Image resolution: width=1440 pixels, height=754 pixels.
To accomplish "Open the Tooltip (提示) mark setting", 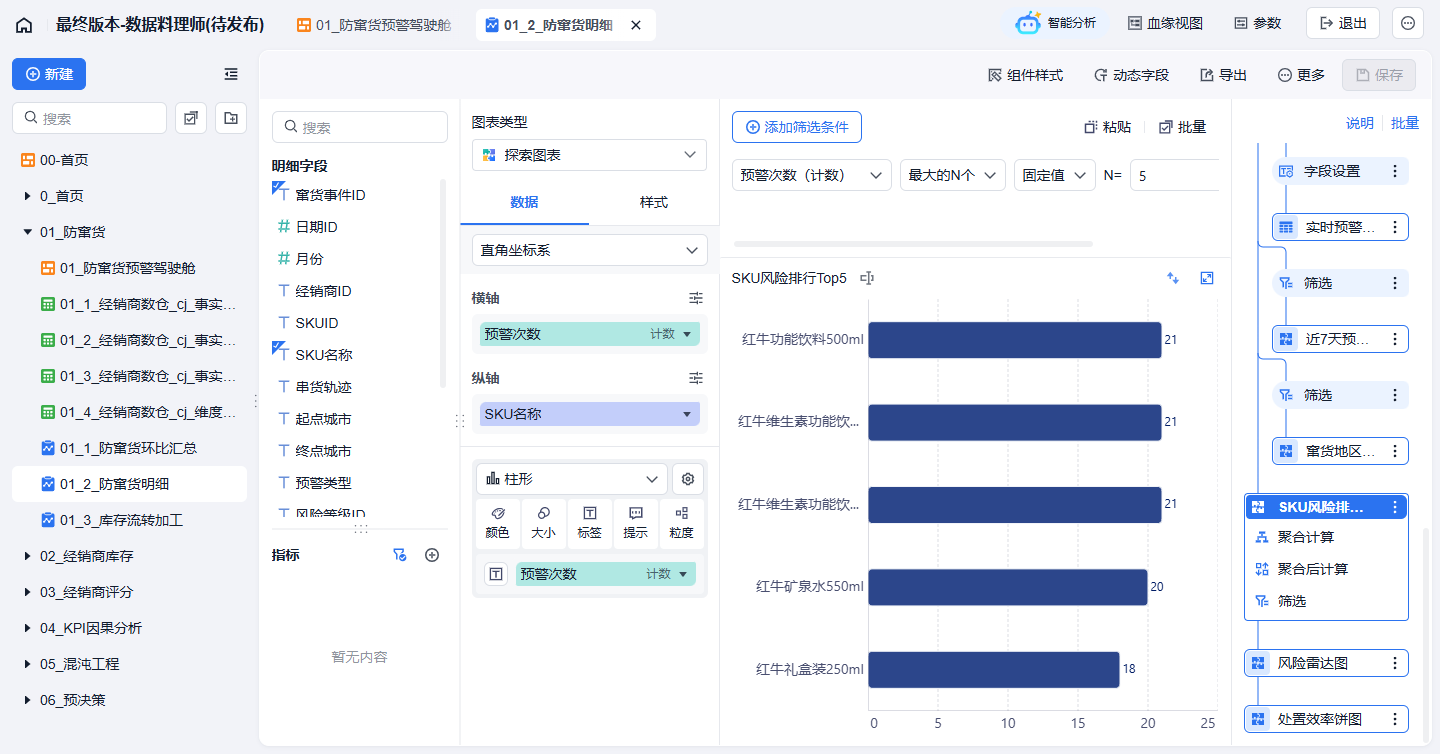I will (x=635, y=524).
